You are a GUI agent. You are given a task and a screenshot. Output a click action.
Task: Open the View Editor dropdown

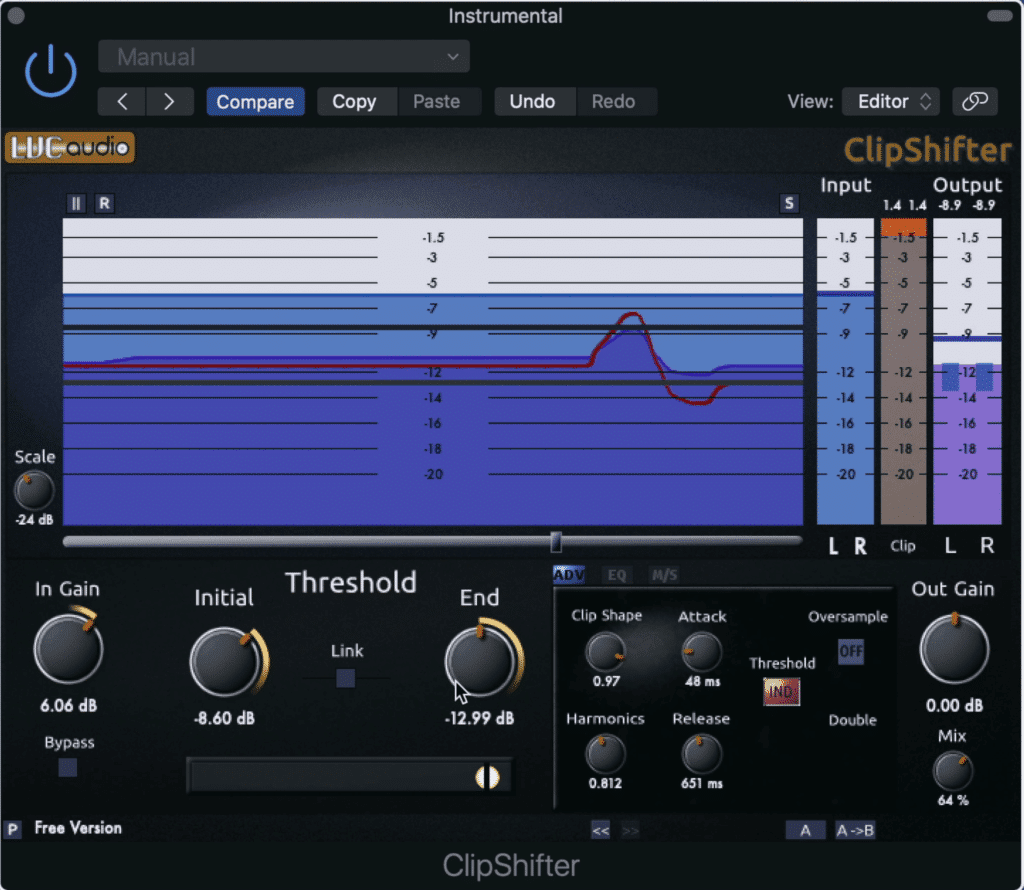click(x=891, y=101)
